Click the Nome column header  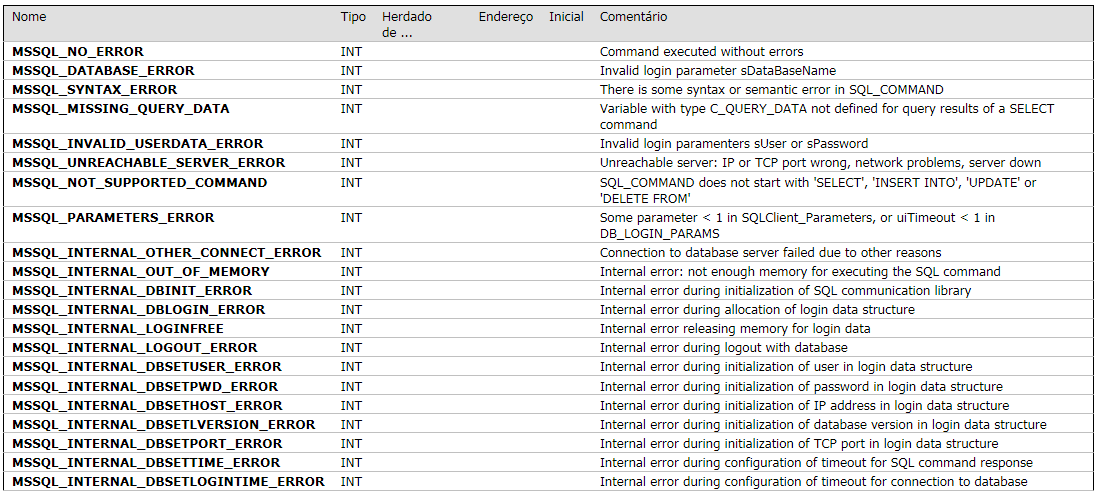click(29, 17)
